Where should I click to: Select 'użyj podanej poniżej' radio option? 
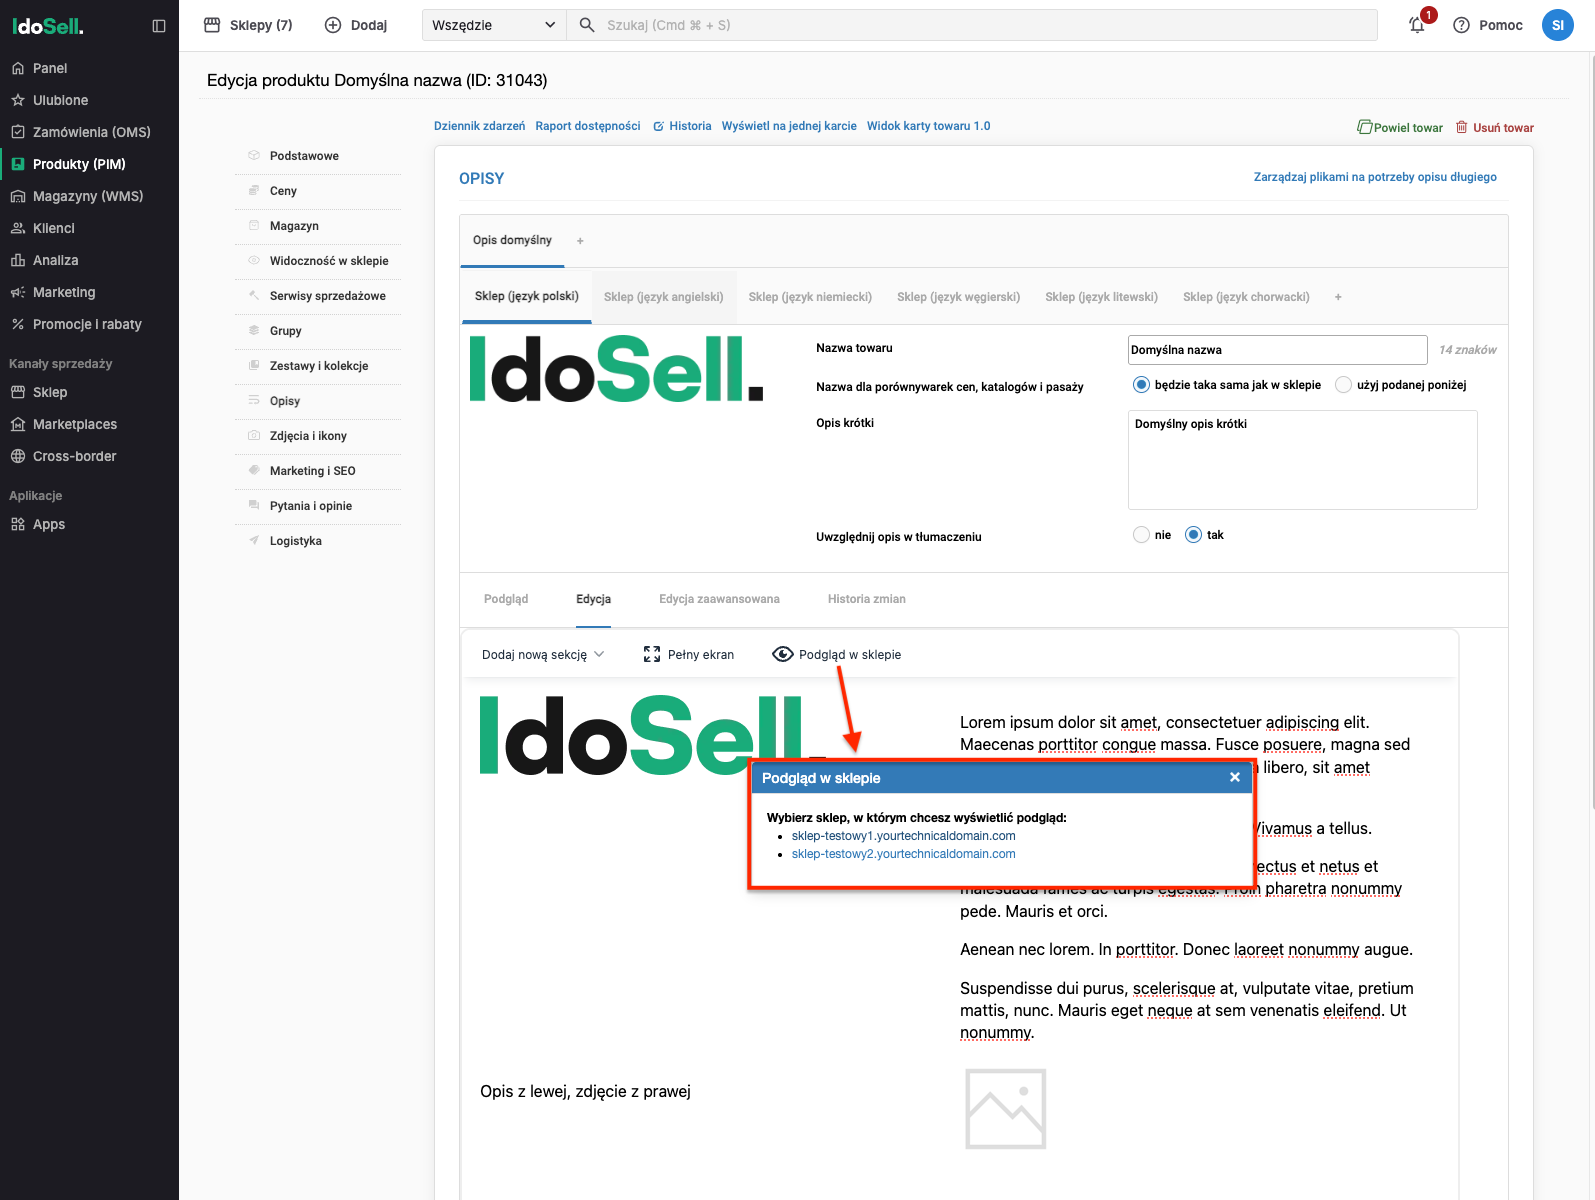tap(1343, 385)
